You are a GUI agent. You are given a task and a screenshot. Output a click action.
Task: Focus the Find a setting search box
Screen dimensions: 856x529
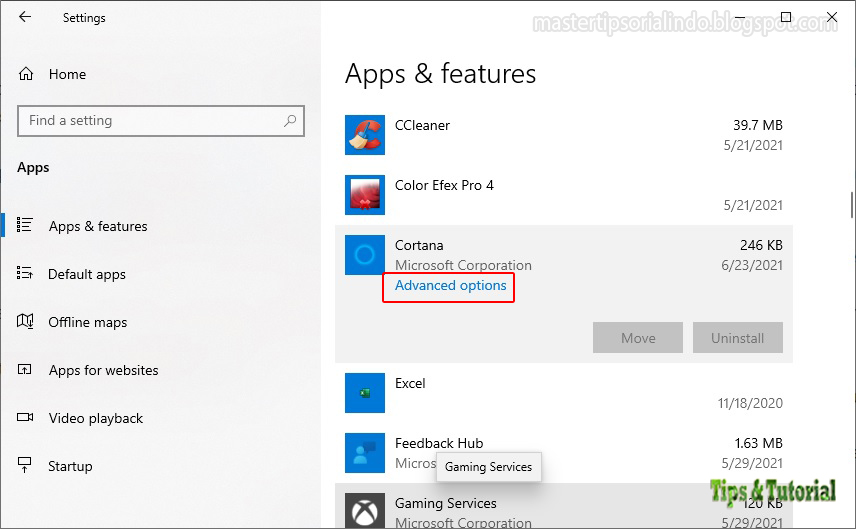click(161, 121)
